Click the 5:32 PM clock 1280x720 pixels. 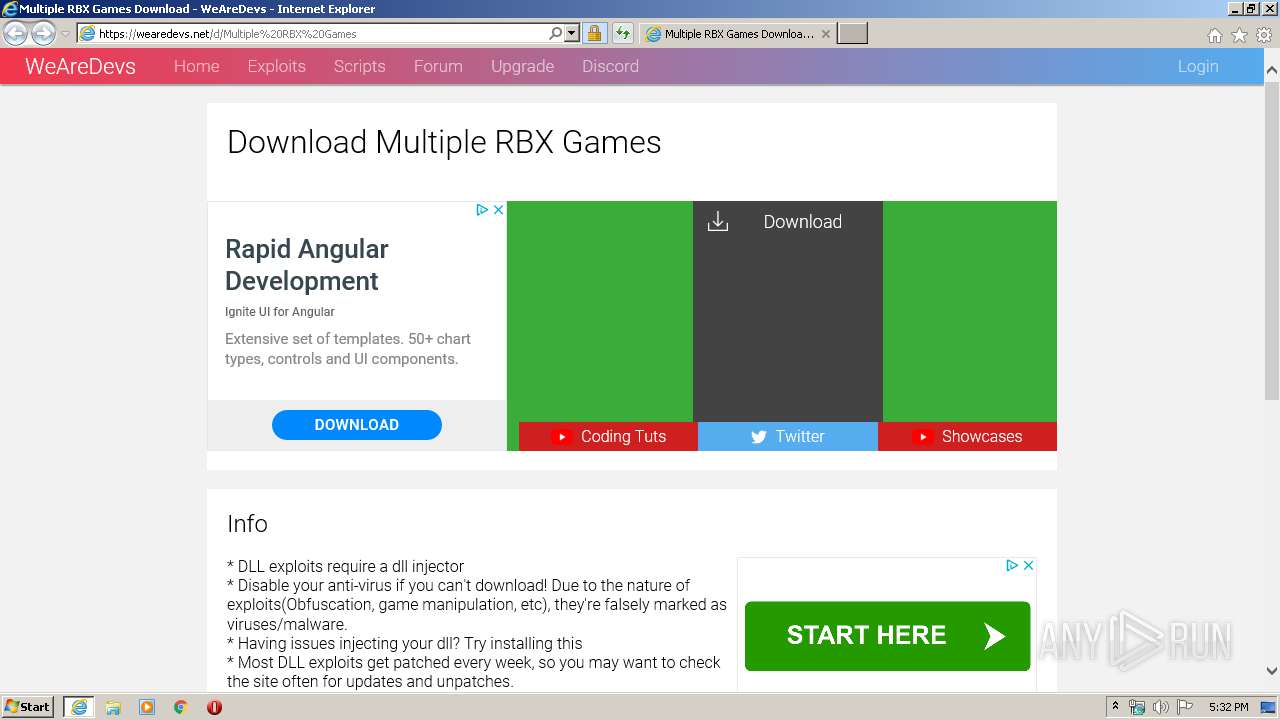[x=1228, y=707]
